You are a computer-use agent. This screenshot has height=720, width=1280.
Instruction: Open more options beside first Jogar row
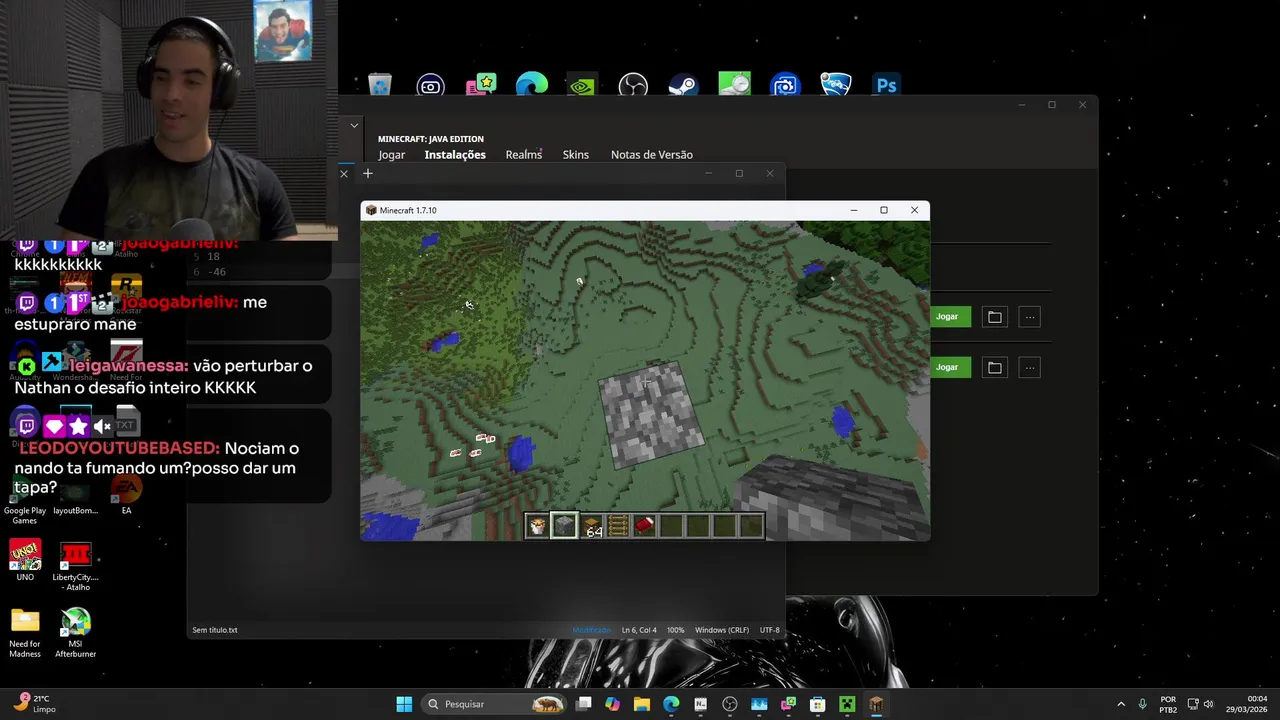(1030, 317)
